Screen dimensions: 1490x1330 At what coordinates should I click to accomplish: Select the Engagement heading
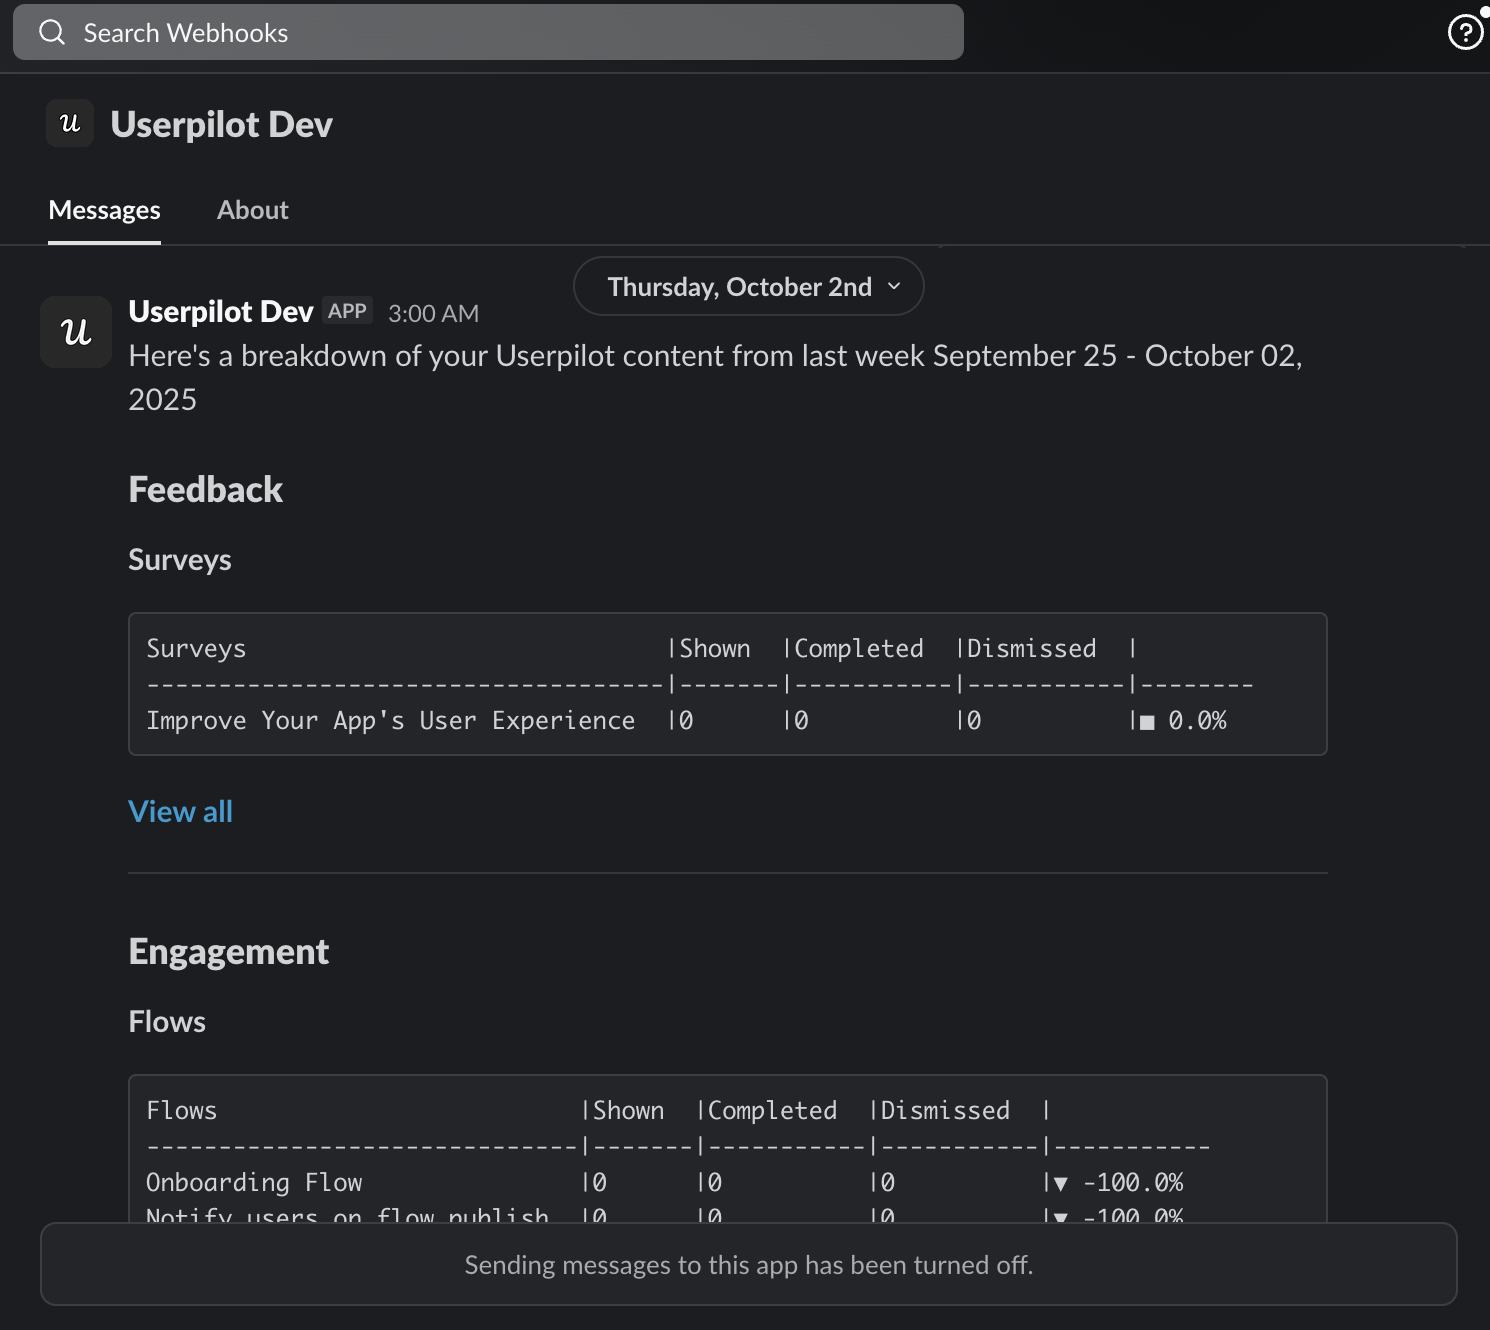(229, 952)
